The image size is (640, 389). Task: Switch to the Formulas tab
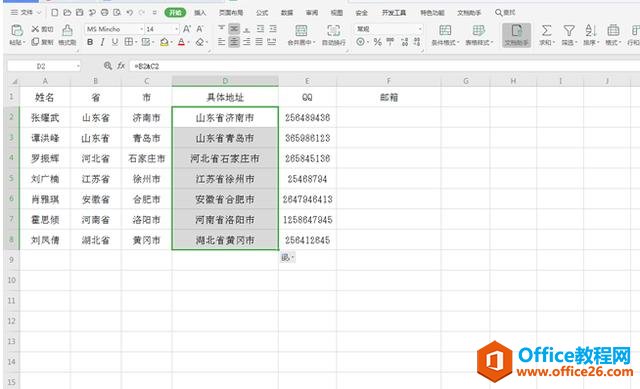(x=262, y=13)
